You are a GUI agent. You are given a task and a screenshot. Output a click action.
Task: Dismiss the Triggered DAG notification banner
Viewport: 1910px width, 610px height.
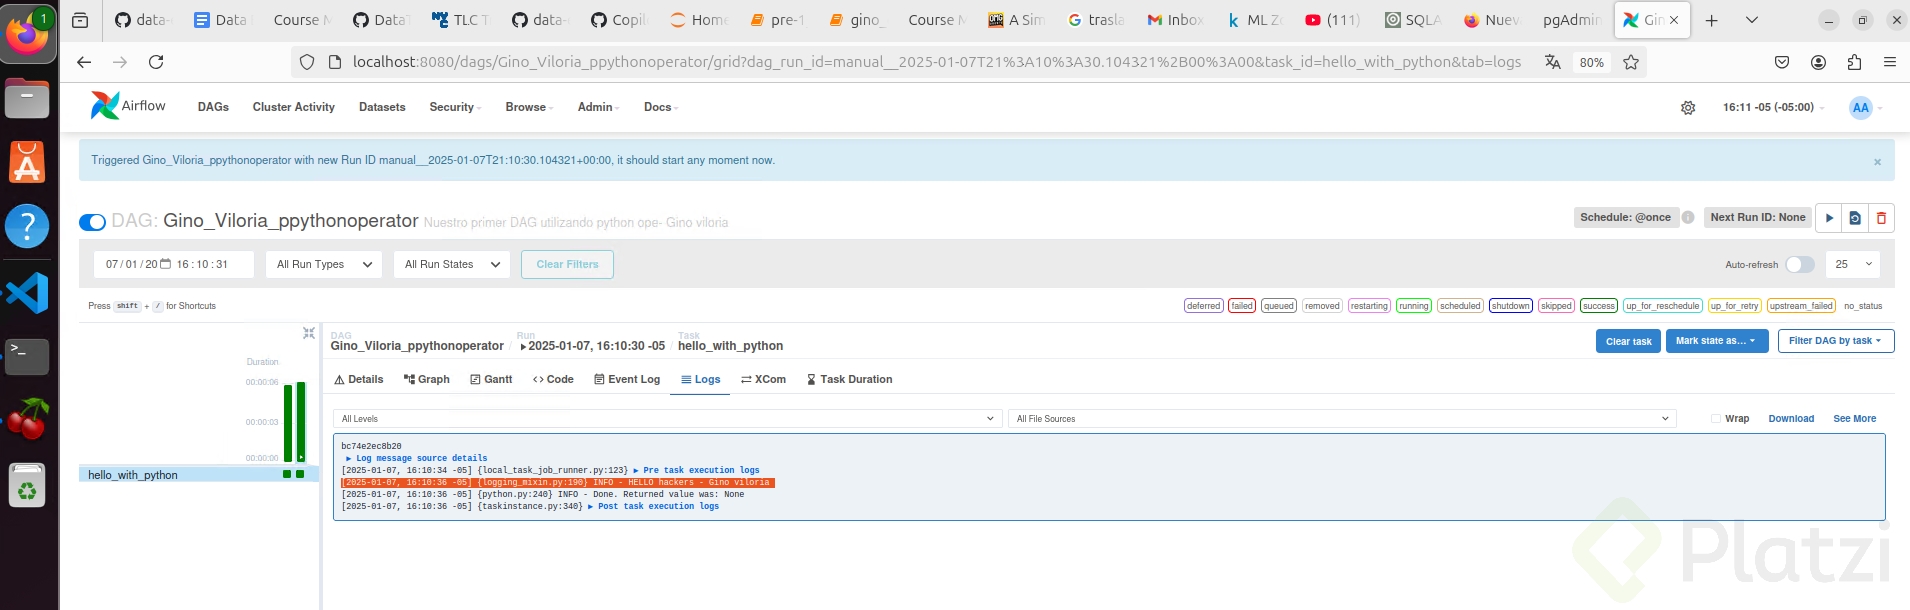point(1877,162)
